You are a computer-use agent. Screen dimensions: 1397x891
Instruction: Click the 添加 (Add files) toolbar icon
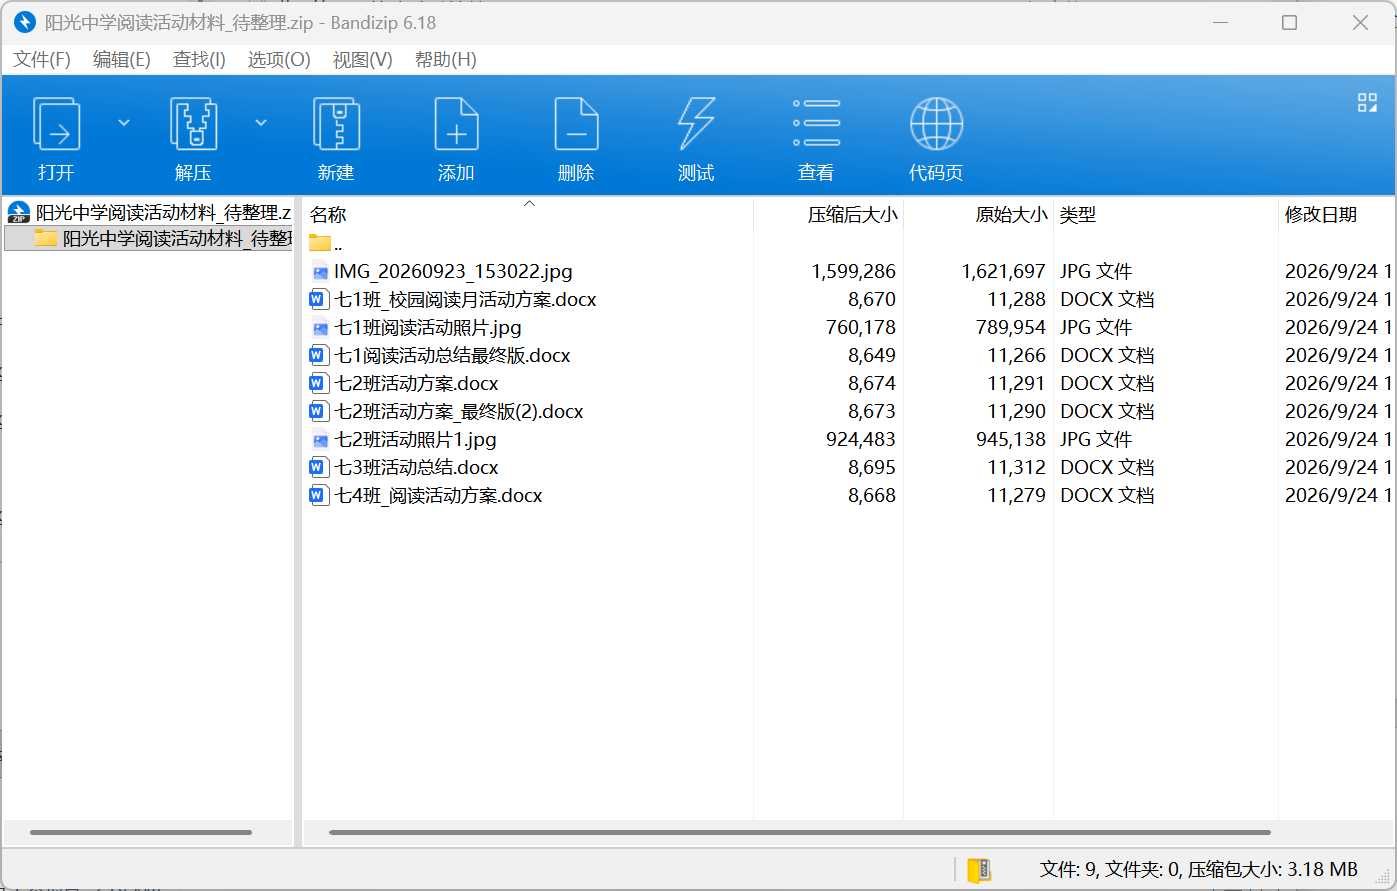tap(456, 123)
